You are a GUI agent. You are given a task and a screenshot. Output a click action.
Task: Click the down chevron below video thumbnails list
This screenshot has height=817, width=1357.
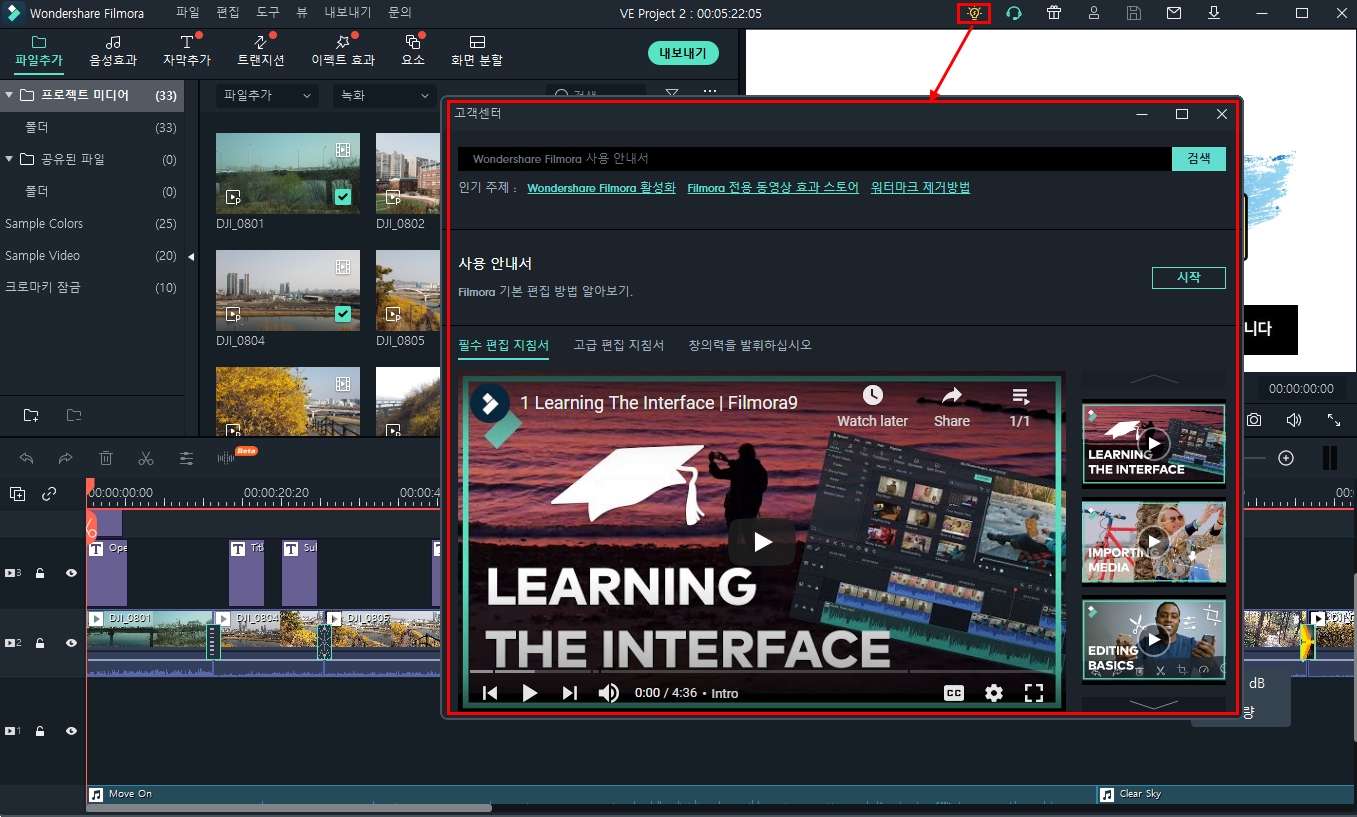coord(1154,704)
